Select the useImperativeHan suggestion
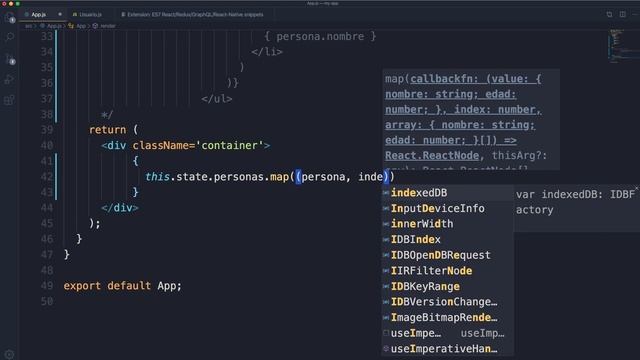The width and height of the screenshot is (640, 360). click(447, 349)
